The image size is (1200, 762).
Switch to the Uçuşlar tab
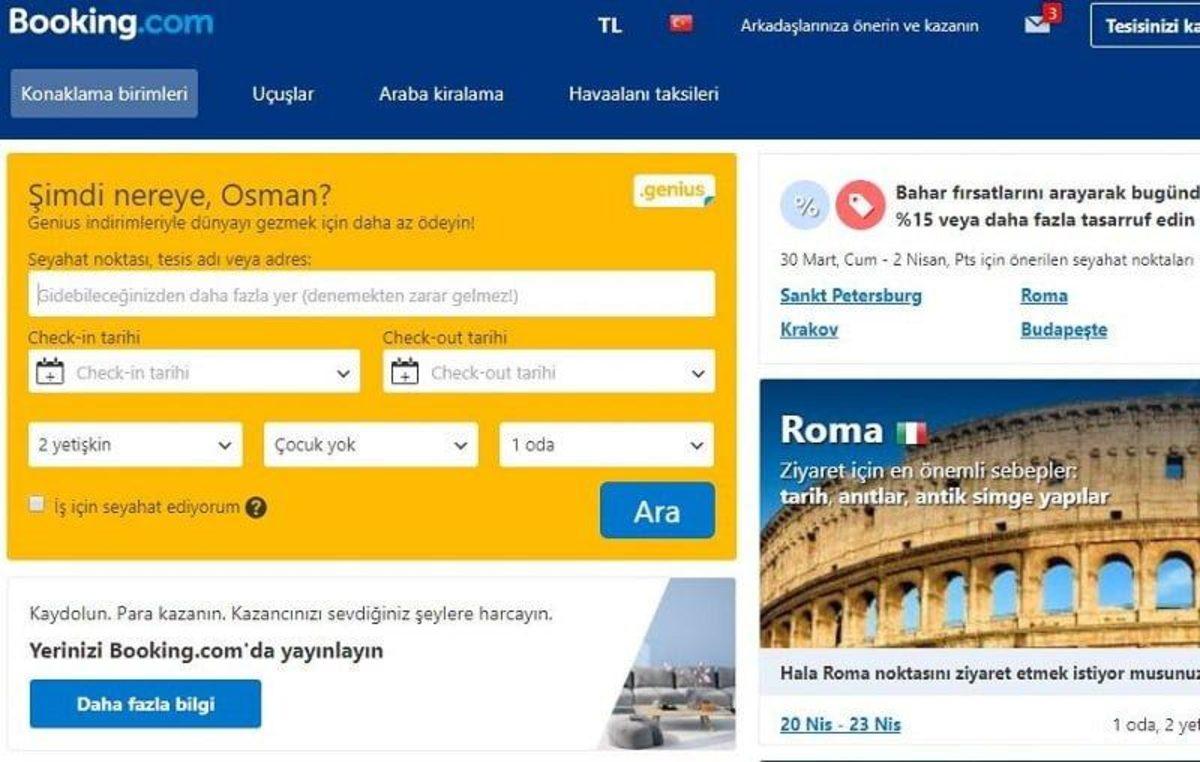tap(283, 93)
